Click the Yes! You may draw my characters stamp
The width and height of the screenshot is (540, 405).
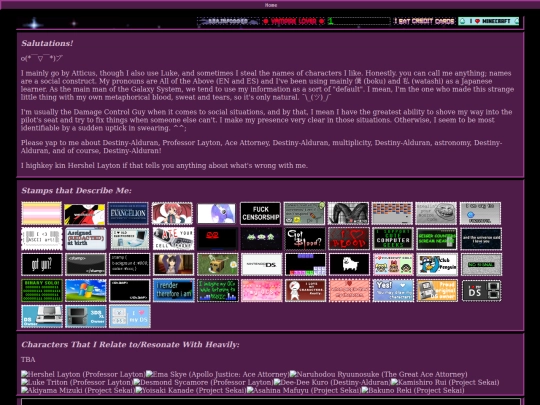tap(393, 291)
